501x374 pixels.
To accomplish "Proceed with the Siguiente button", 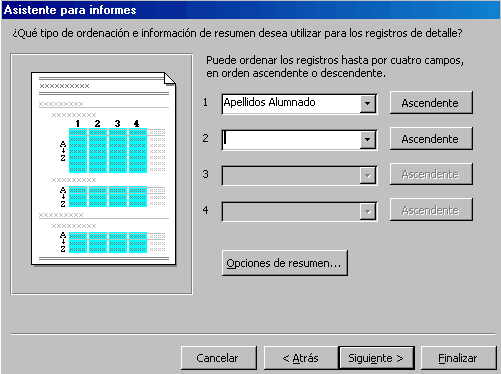I will 376,358.
